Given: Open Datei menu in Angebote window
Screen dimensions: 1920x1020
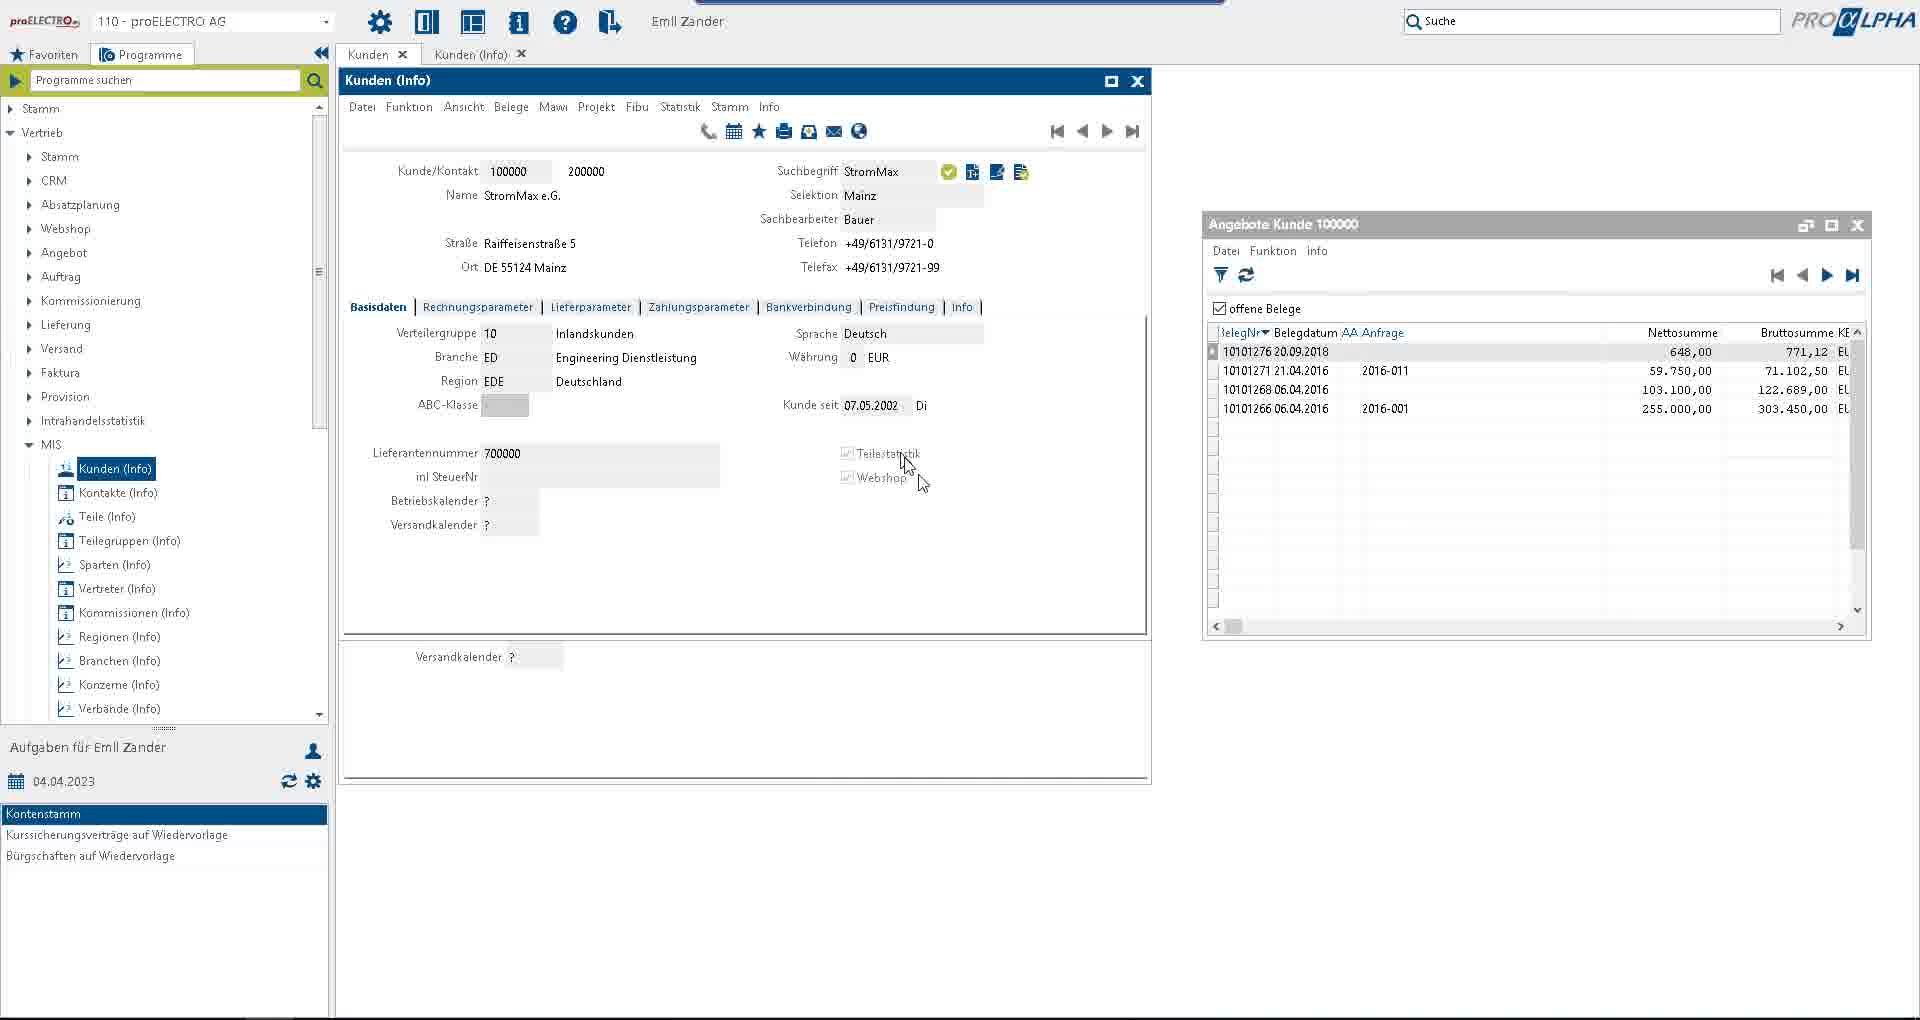Looking at the screenshot, I should click(1226, 251).
